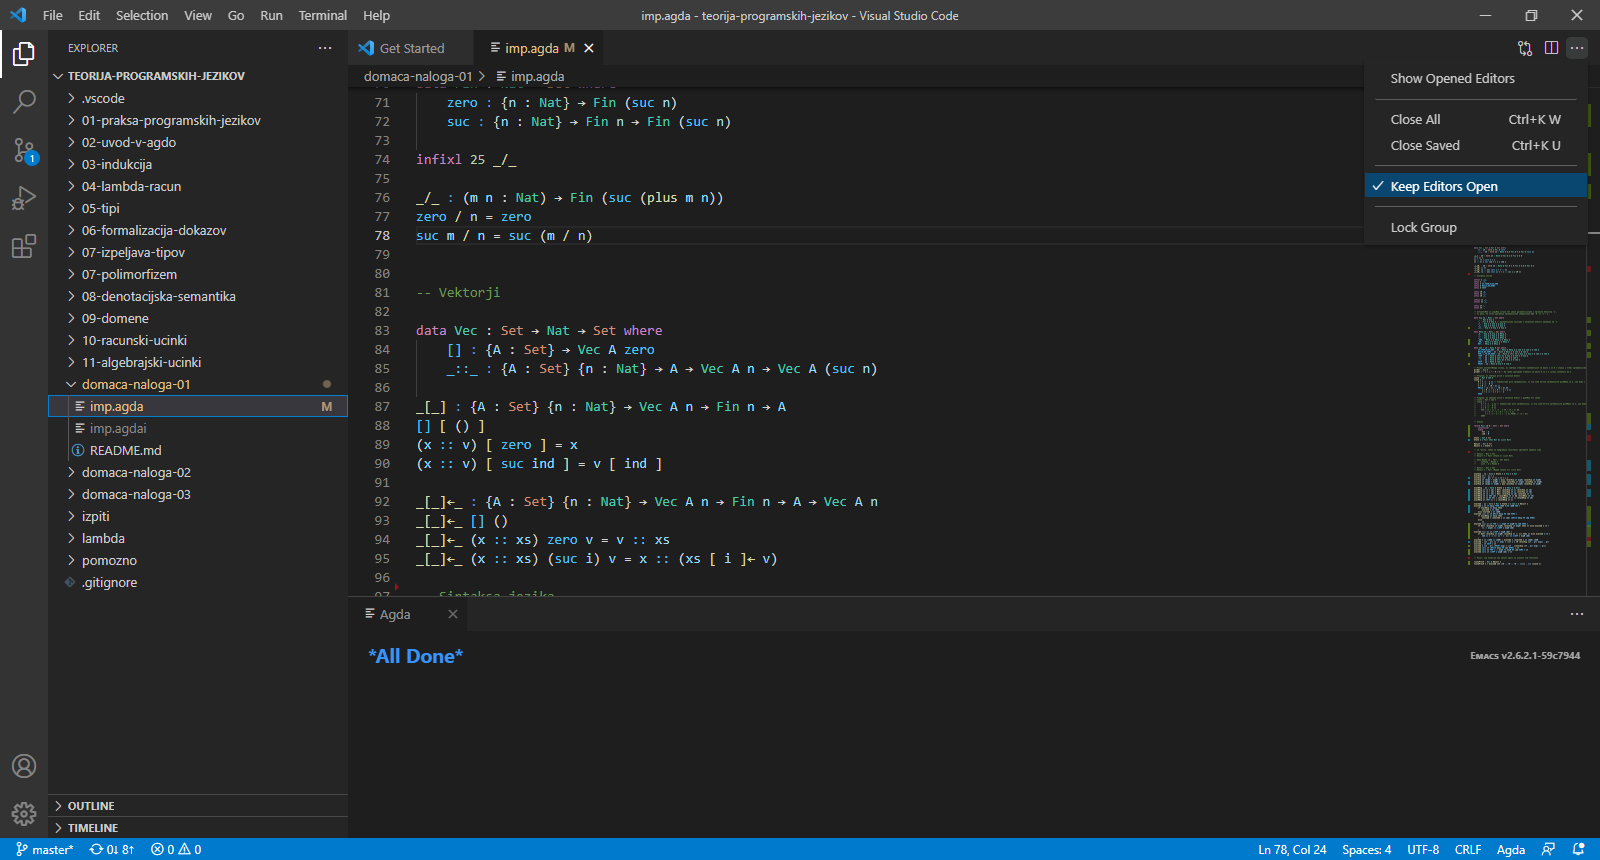Click the editor minimap code overview

click(1525, 405)
